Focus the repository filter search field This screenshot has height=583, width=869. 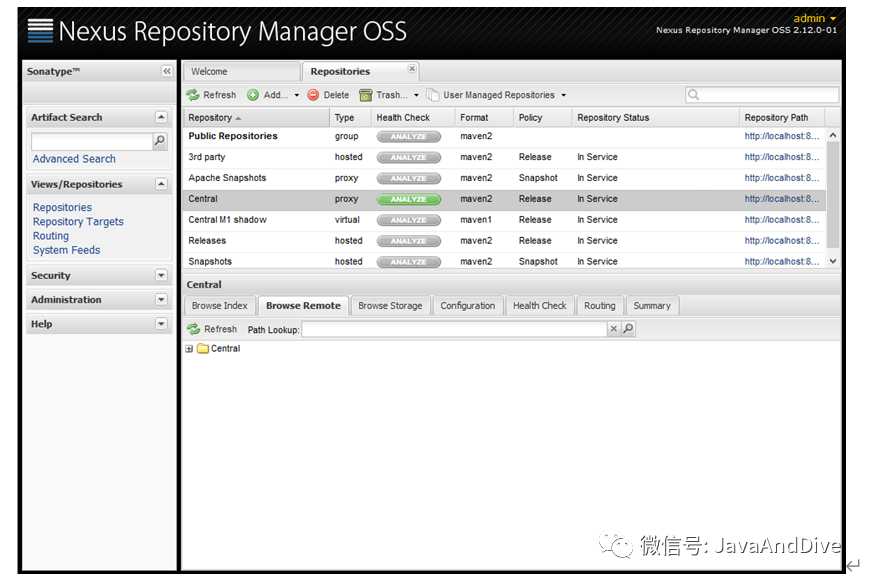point(762,95)
